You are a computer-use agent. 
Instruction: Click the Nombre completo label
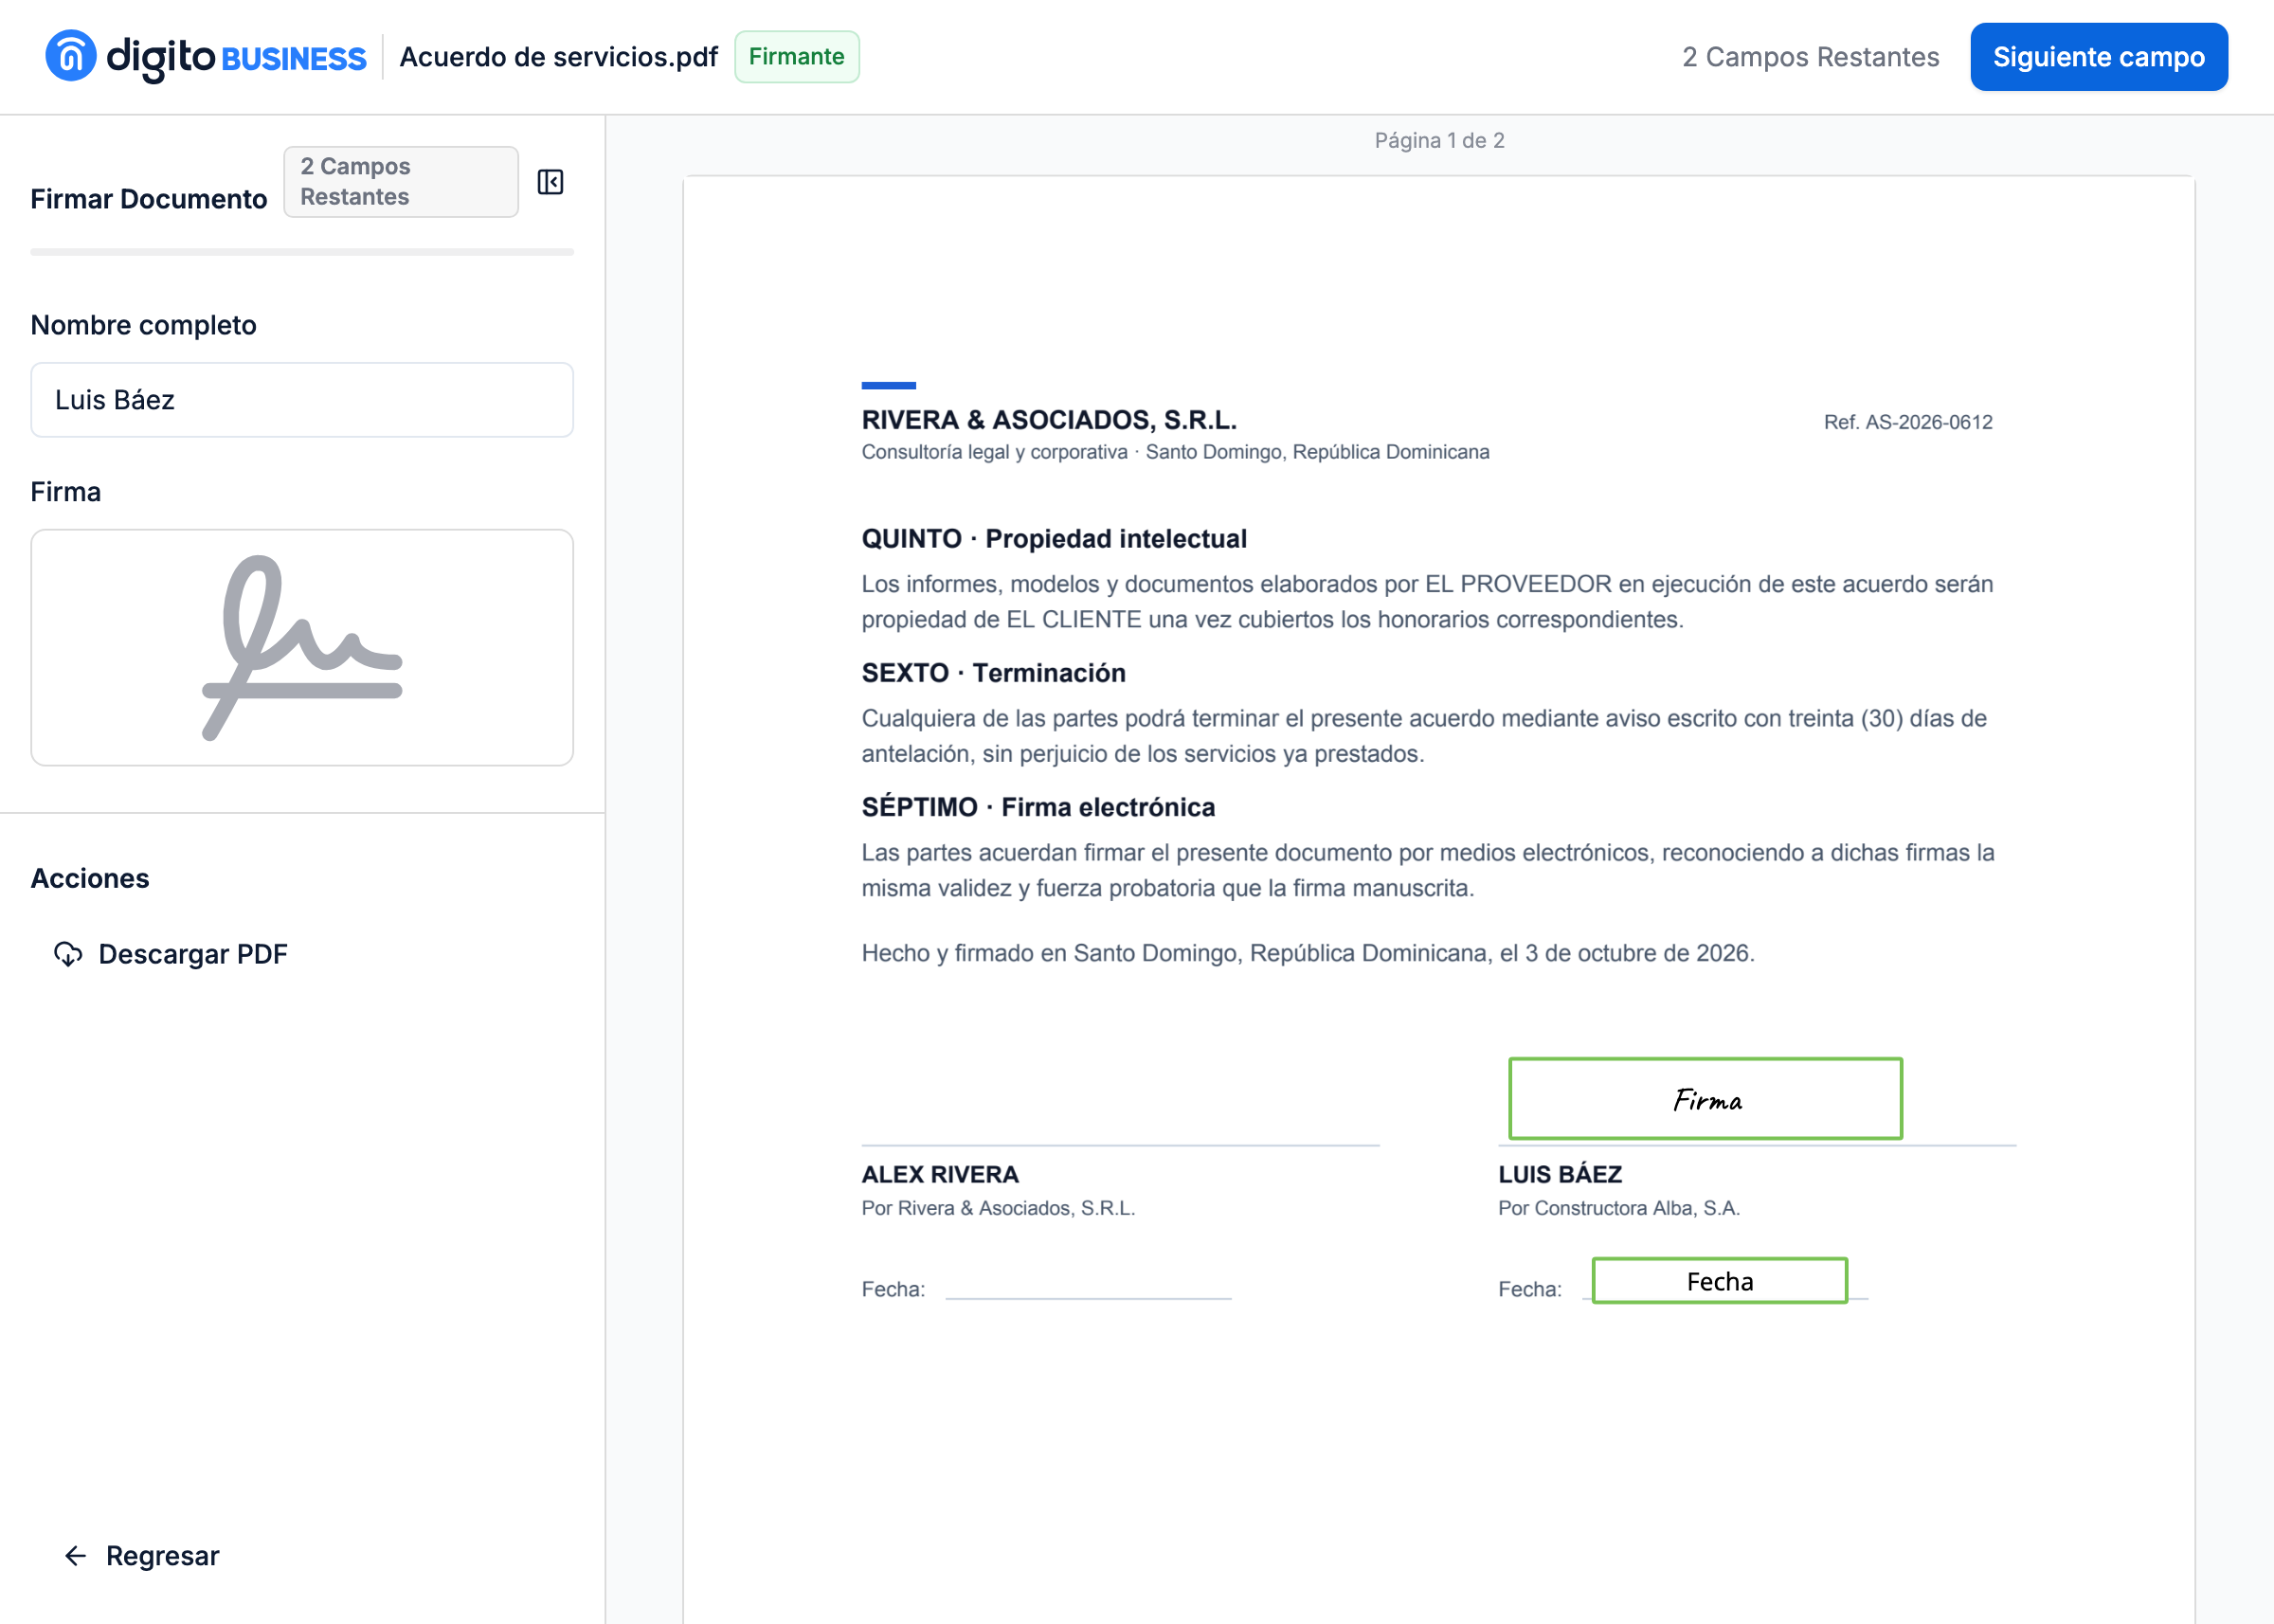coord(144,325)
